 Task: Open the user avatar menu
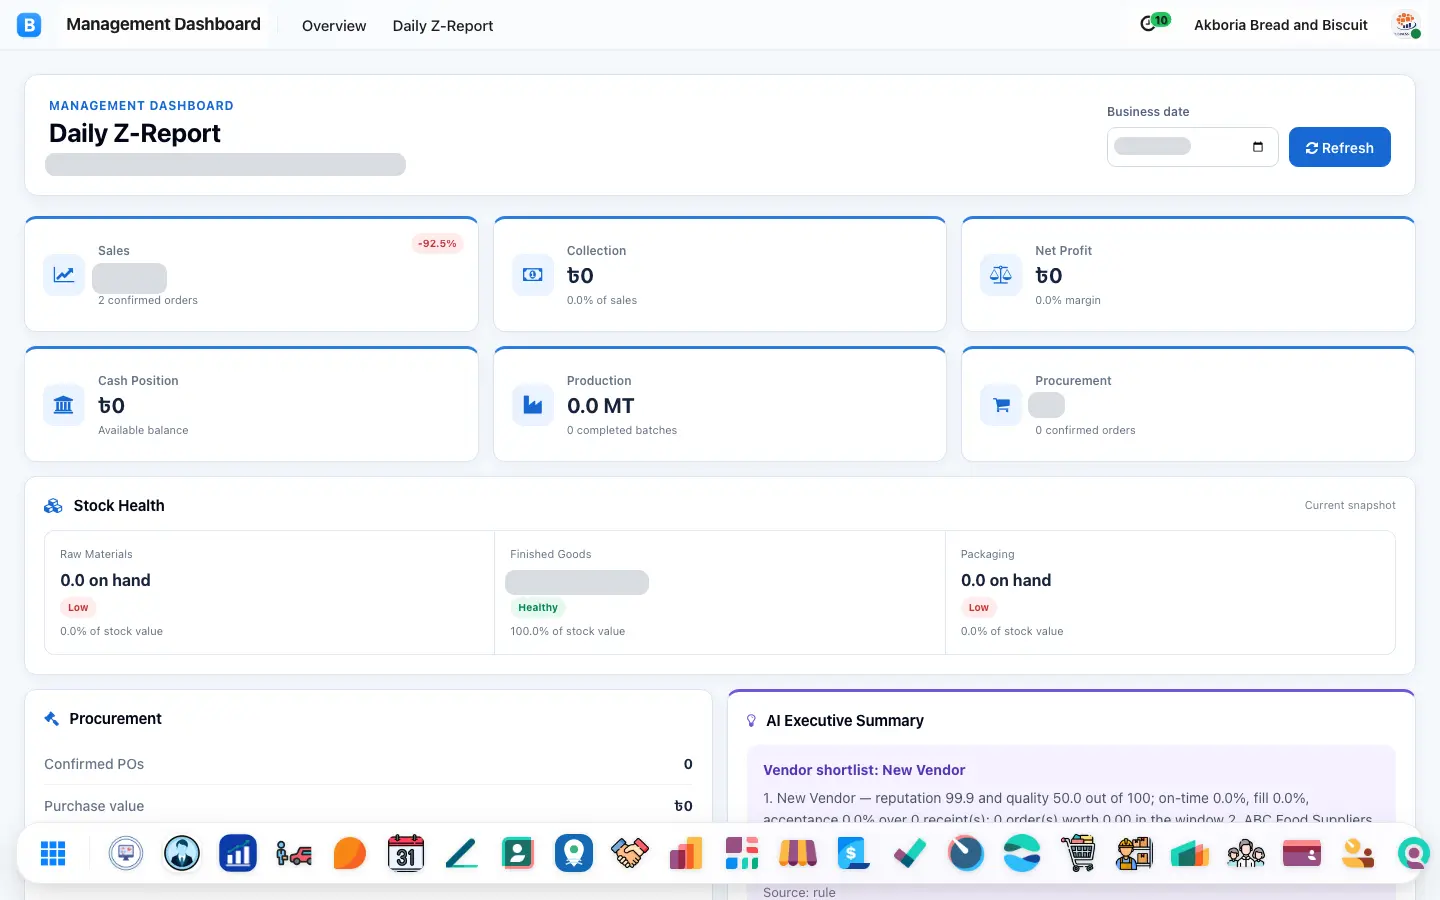(x=1406, y=24)
